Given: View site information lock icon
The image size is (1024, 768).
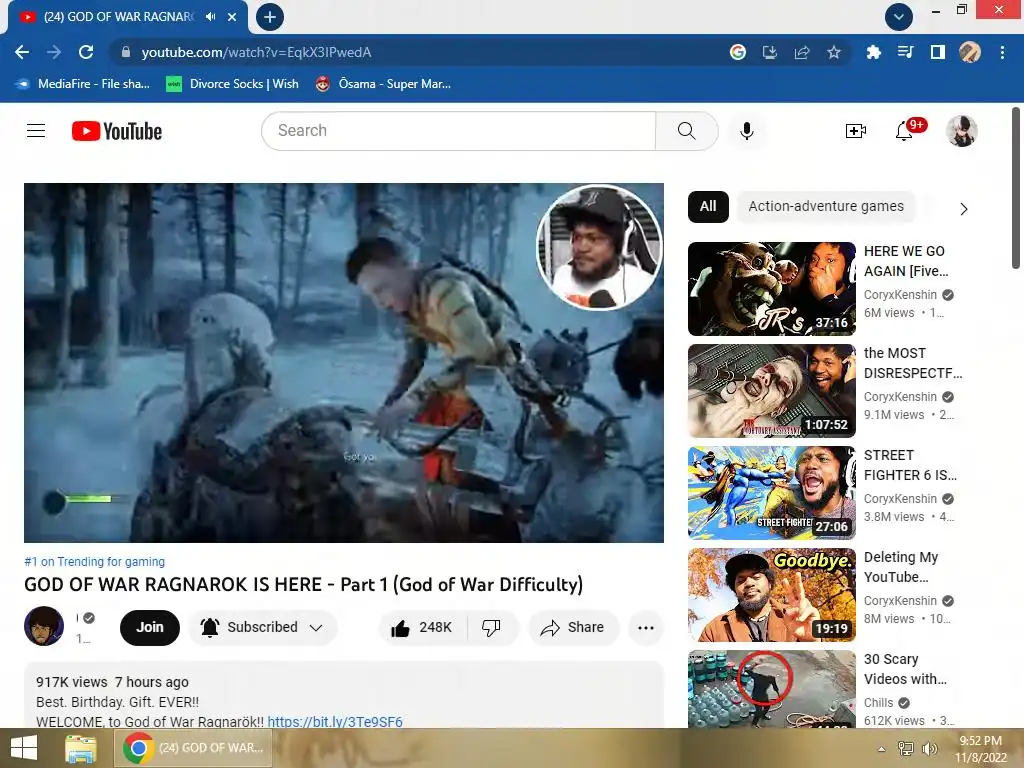Looking at the screenshot, I should click(126, 52).
